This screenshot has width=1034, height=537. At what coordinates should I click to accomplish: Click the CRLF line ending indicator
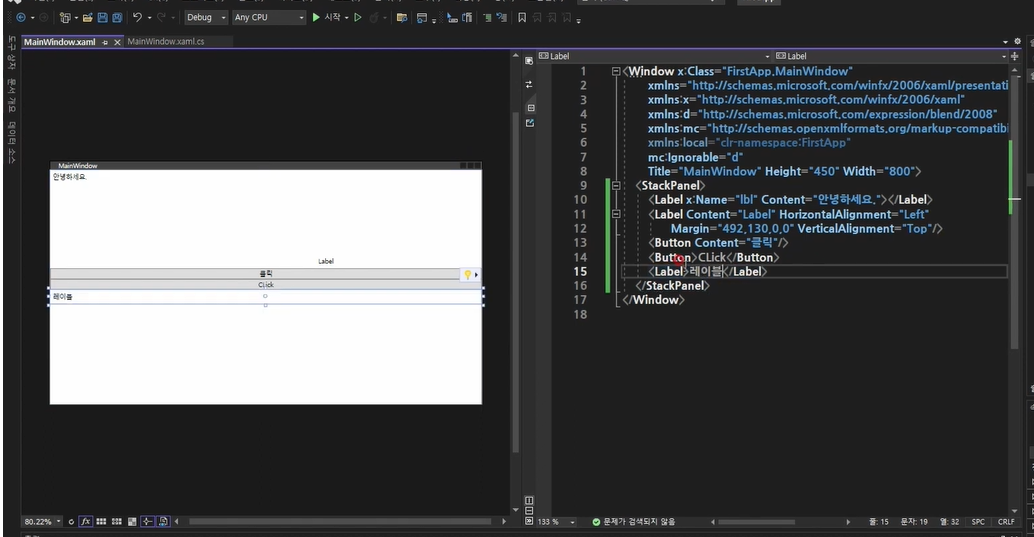pos(1006,521)
